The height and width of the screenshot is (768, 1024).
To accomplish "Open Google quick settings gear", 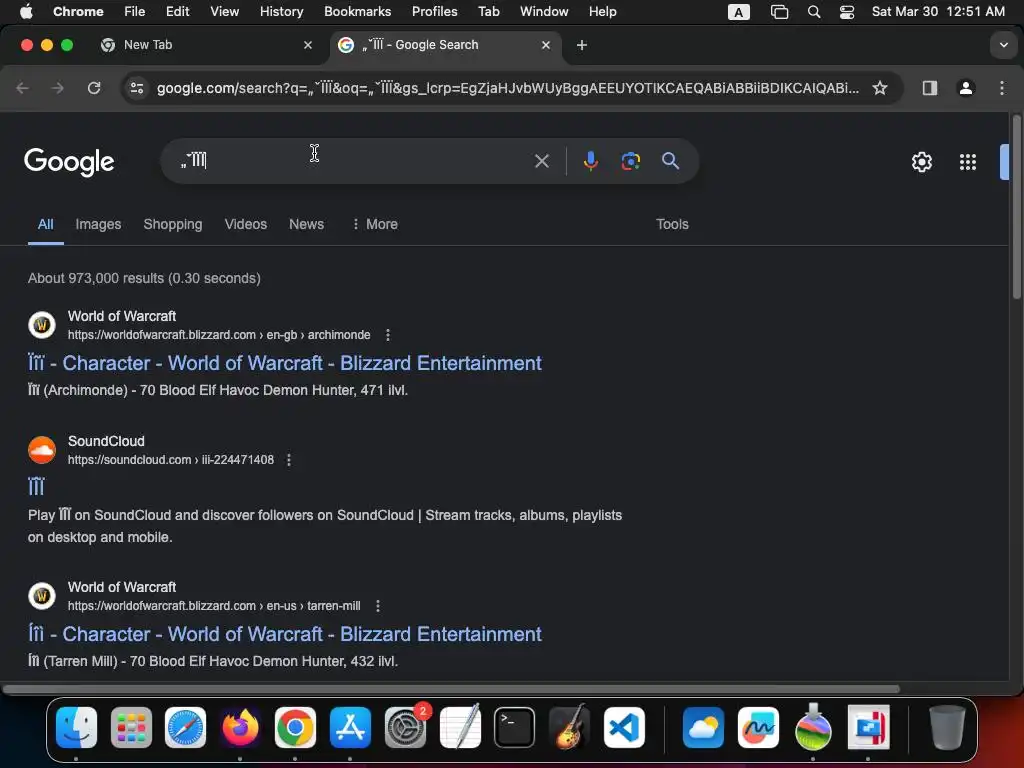I will 921,162.
